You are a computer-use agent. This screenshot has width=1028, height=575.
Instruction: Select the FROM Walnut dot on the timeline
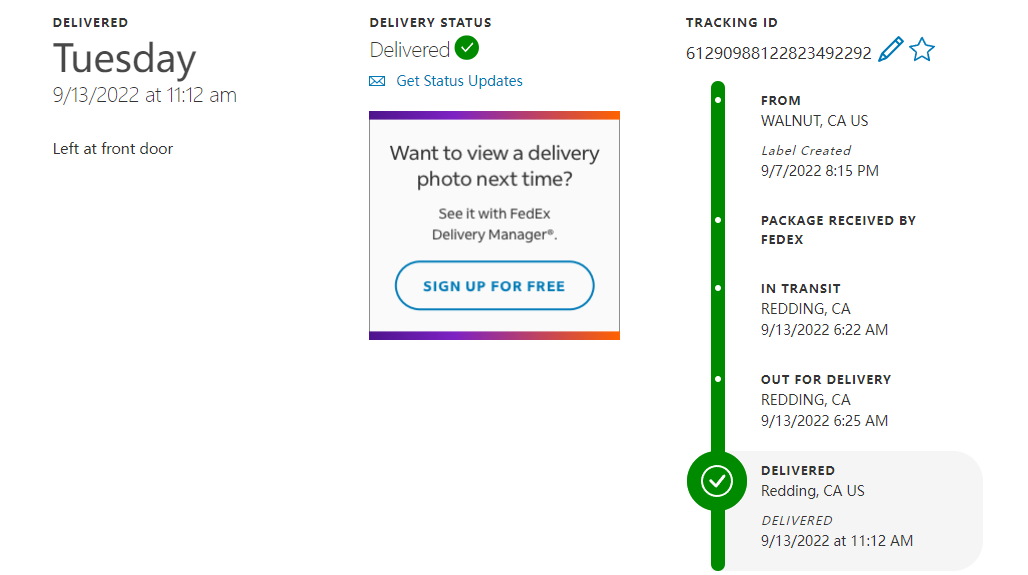pos(718,100)
